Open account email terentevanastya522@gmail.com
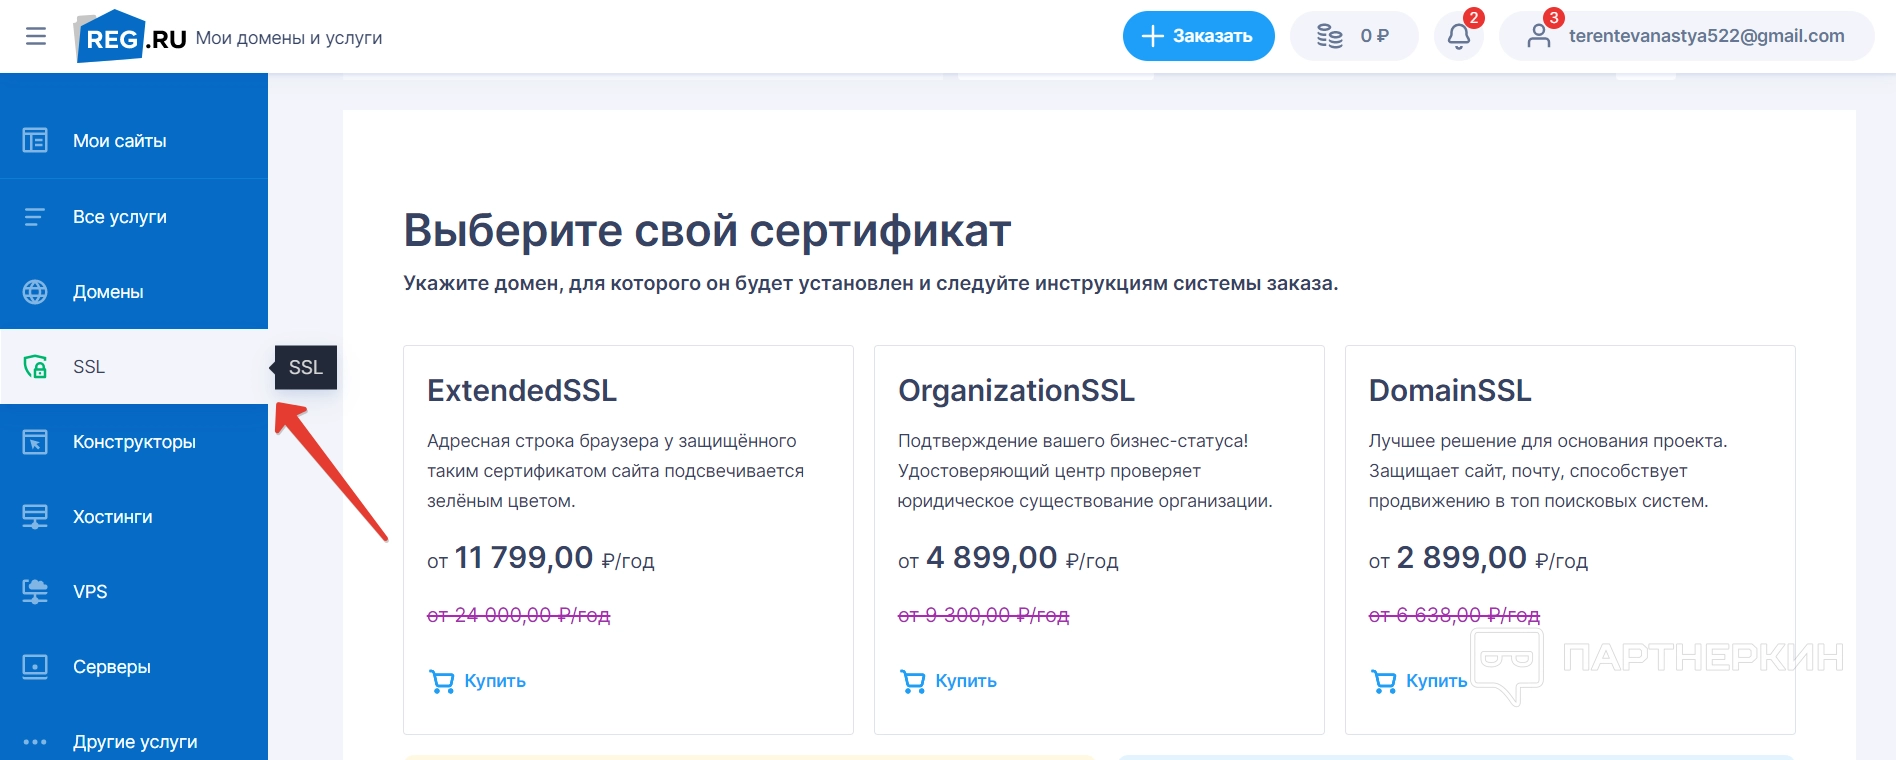Viewport: 1896px width, 760px height. (1706, 37)
